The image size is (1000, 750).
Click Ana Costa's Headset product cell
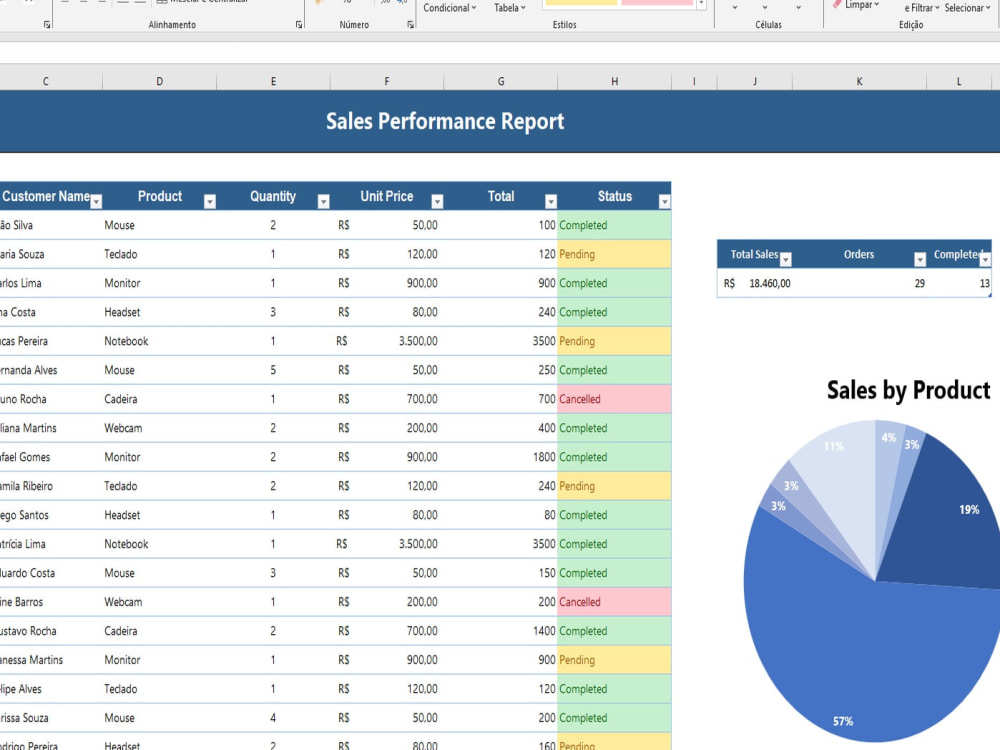click(159, 312)
